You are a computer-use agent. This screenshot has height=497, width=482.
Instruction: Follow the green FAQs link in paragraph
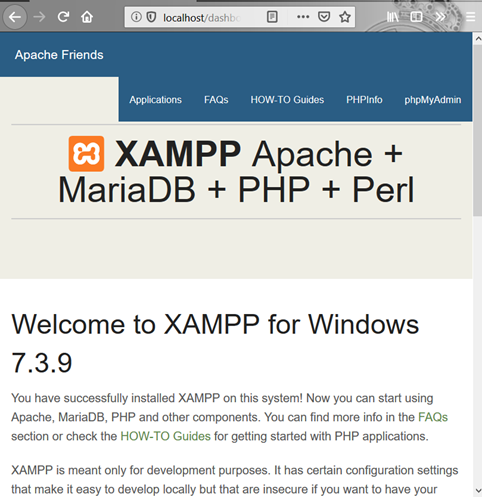[433, 417]
